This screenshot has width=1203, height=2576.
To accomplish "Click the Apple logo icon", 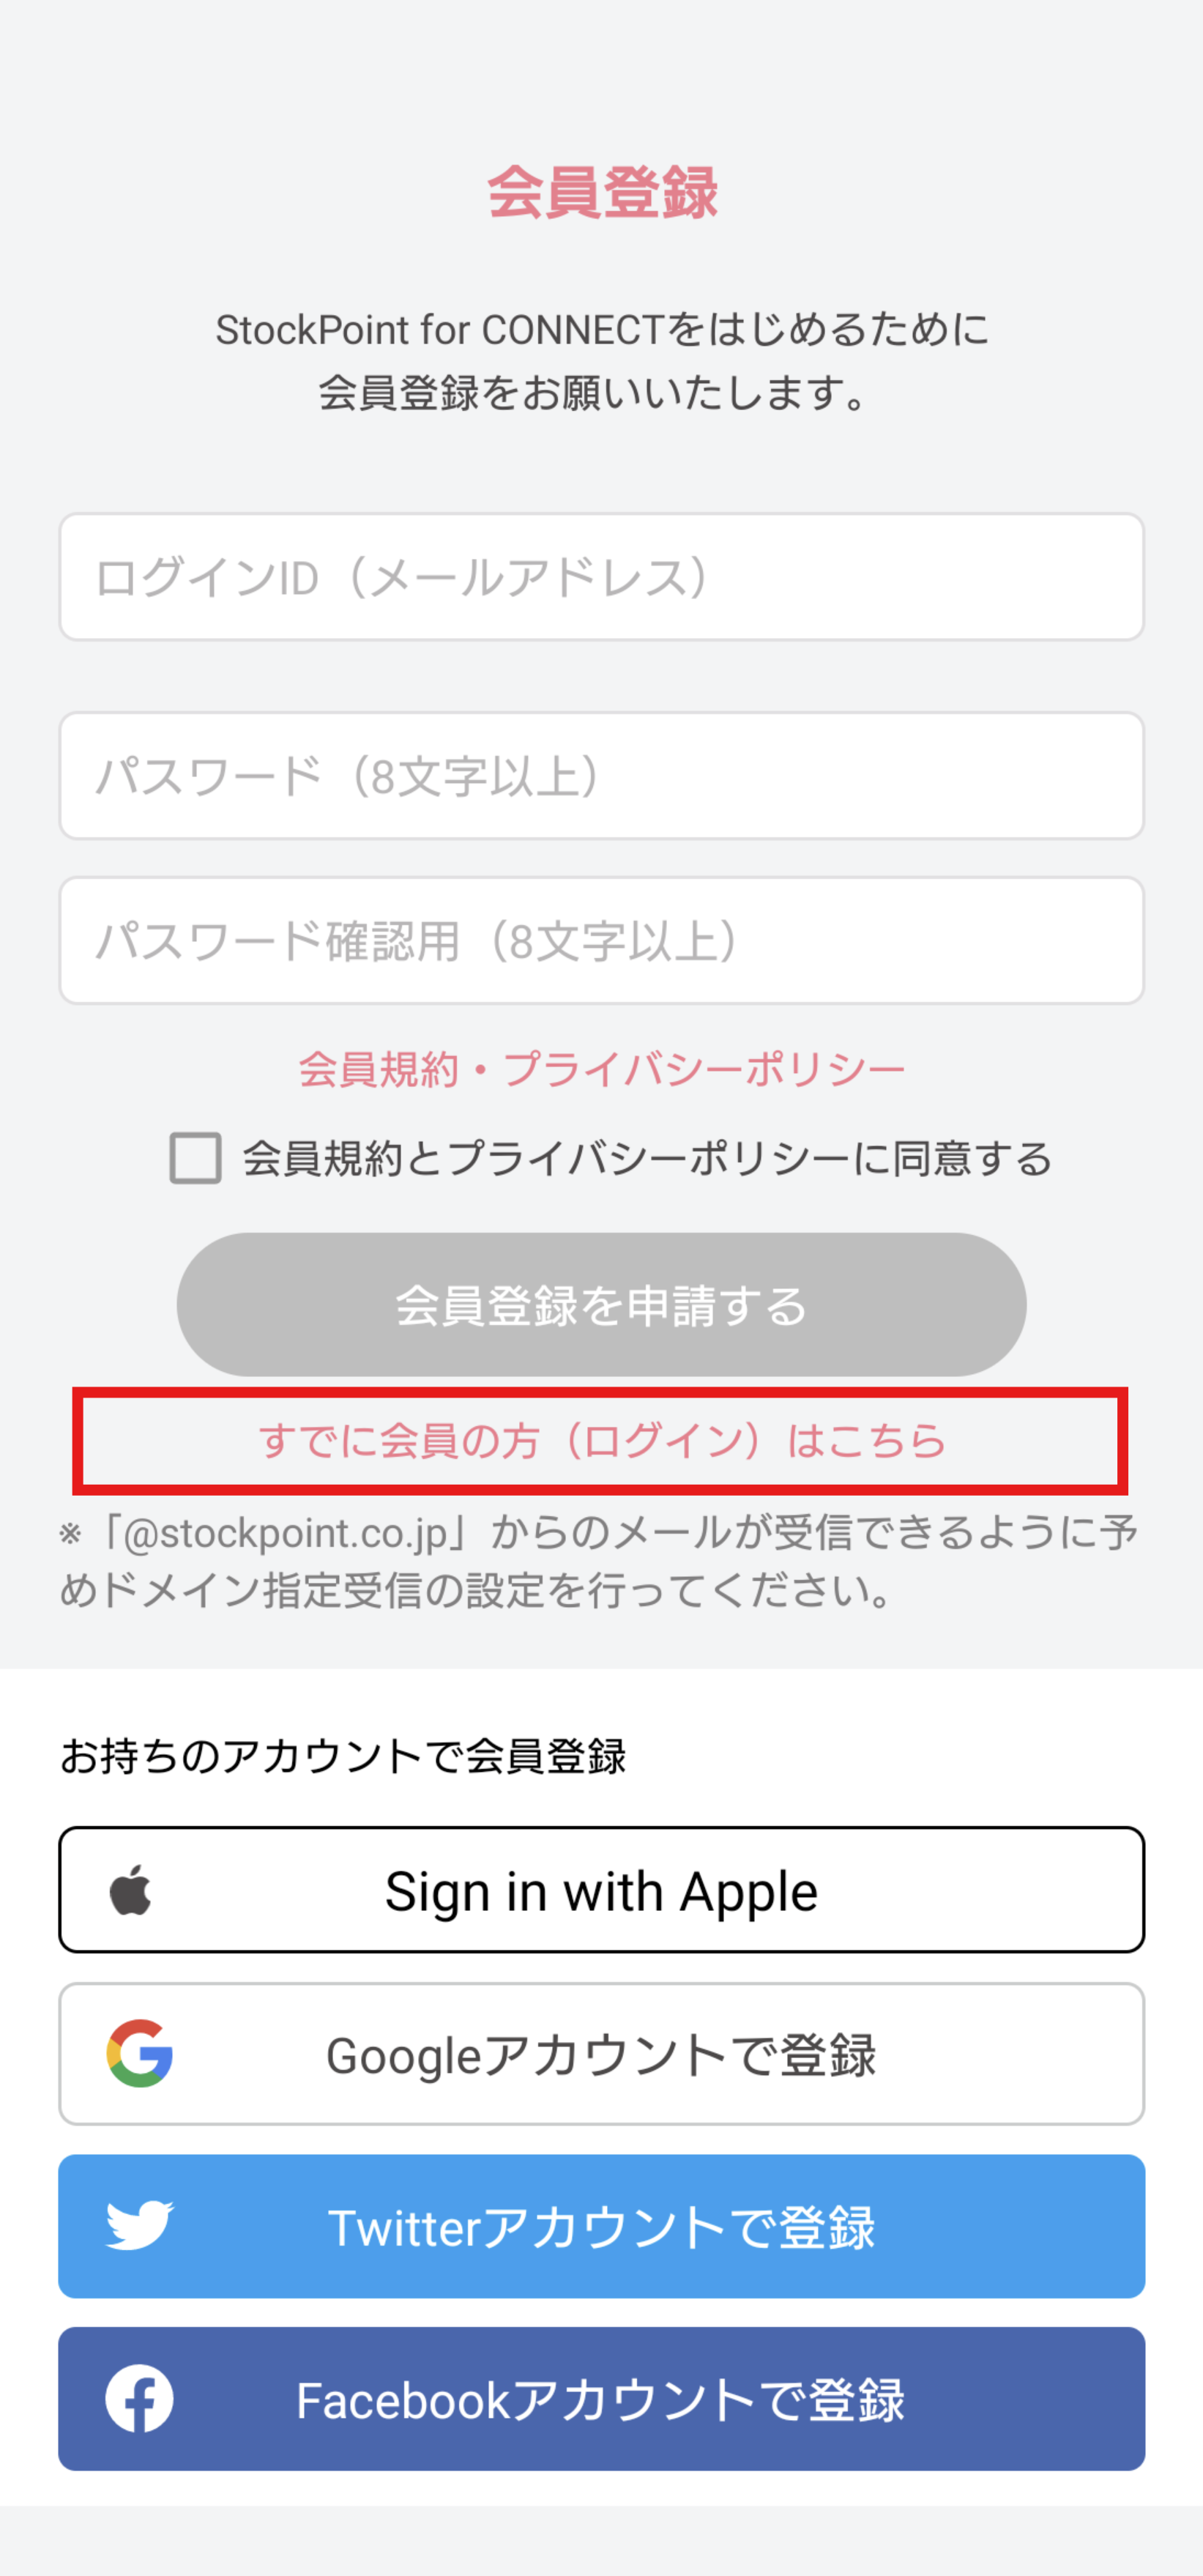I will 130,1889.
